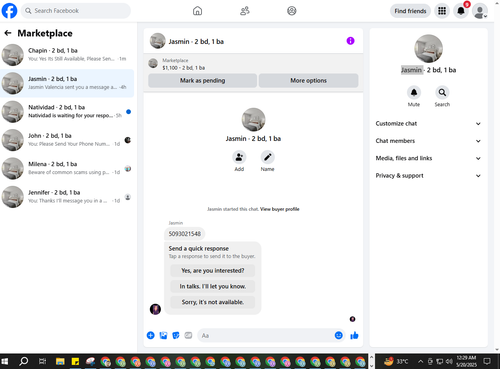The height and width of the screenshot is (369, 500).
Task: Open more actions plus icon in composer
Action: [151, 335]
